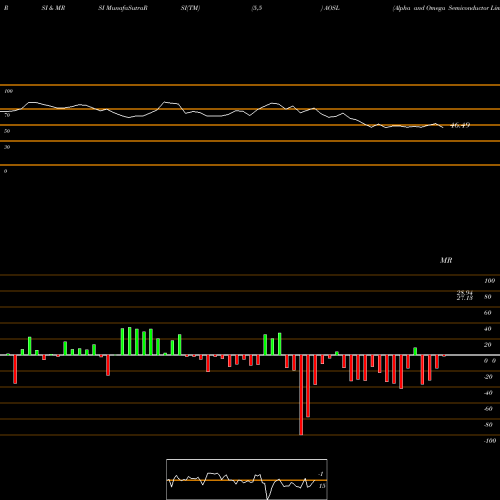Click the "(5,5" parameter text in header

click(257, 8)
